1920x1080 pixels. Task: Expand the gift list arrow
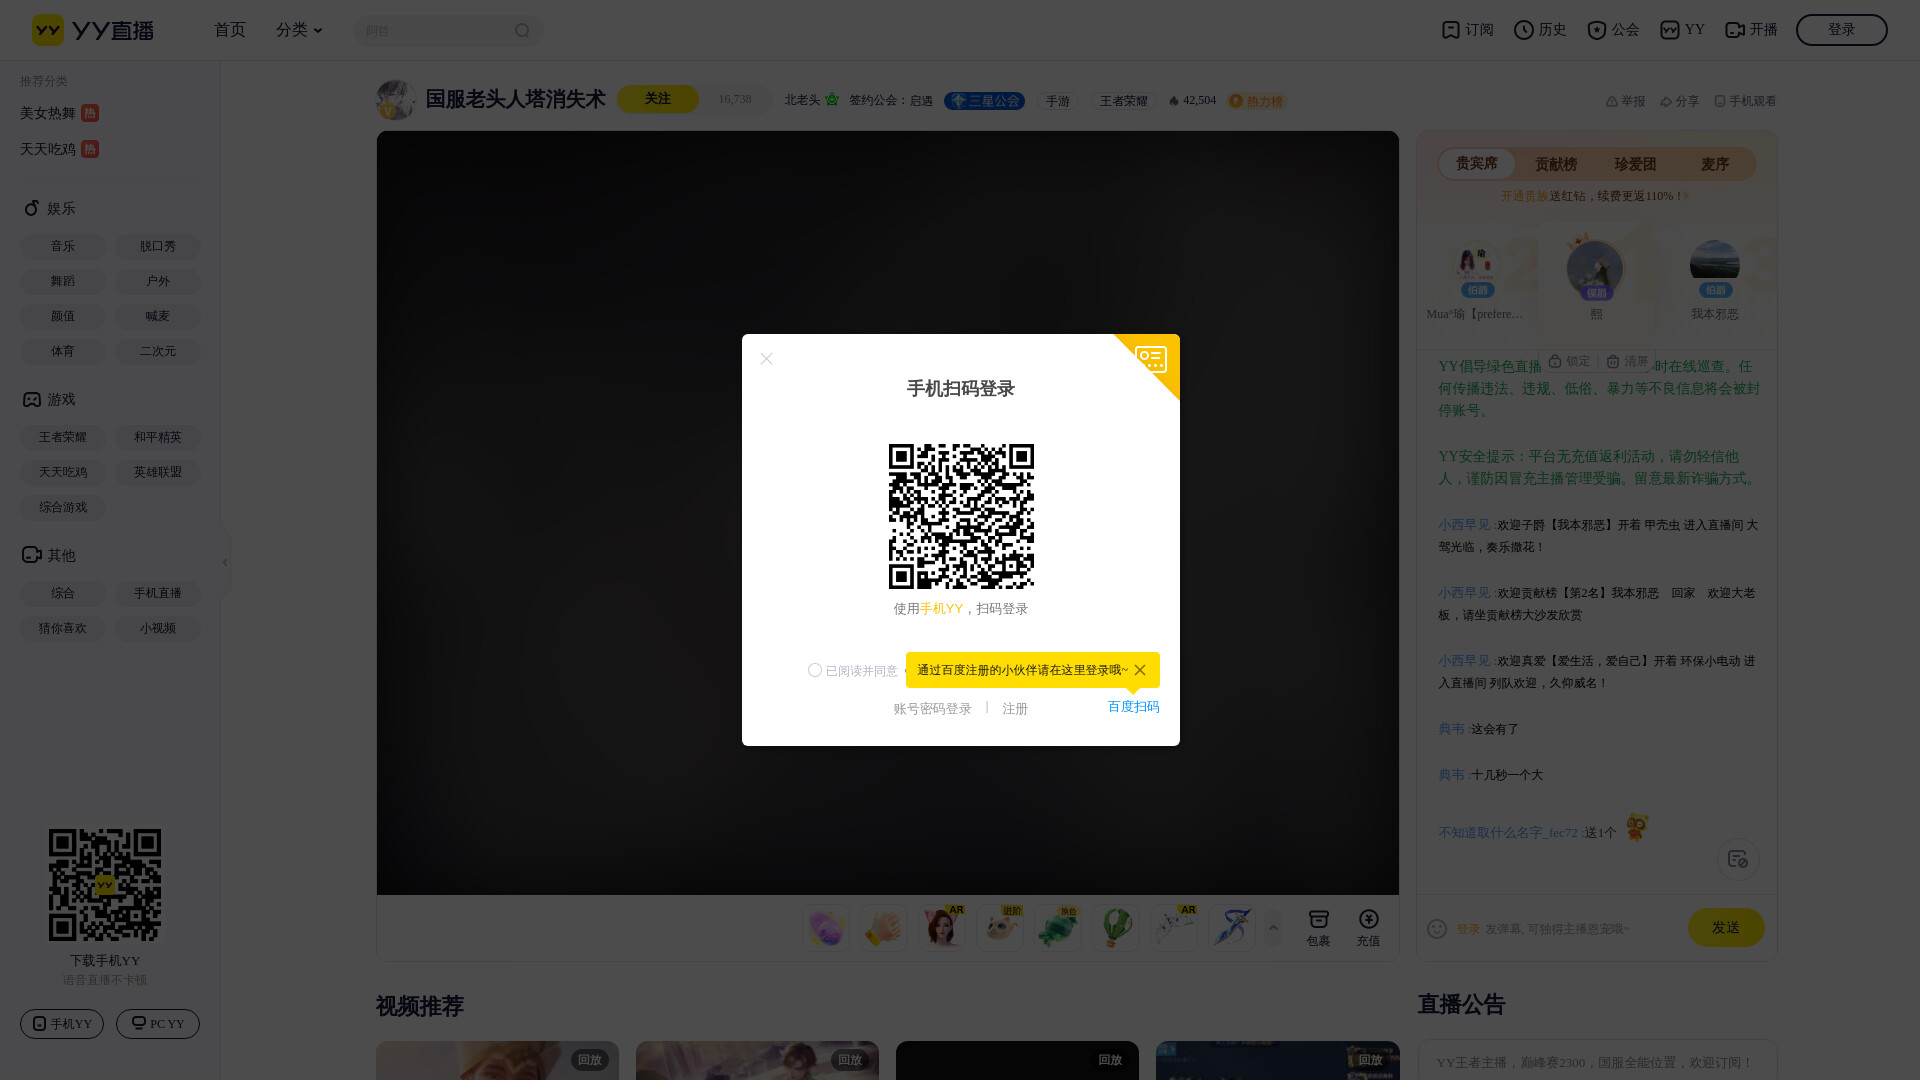pos(1273,928)
